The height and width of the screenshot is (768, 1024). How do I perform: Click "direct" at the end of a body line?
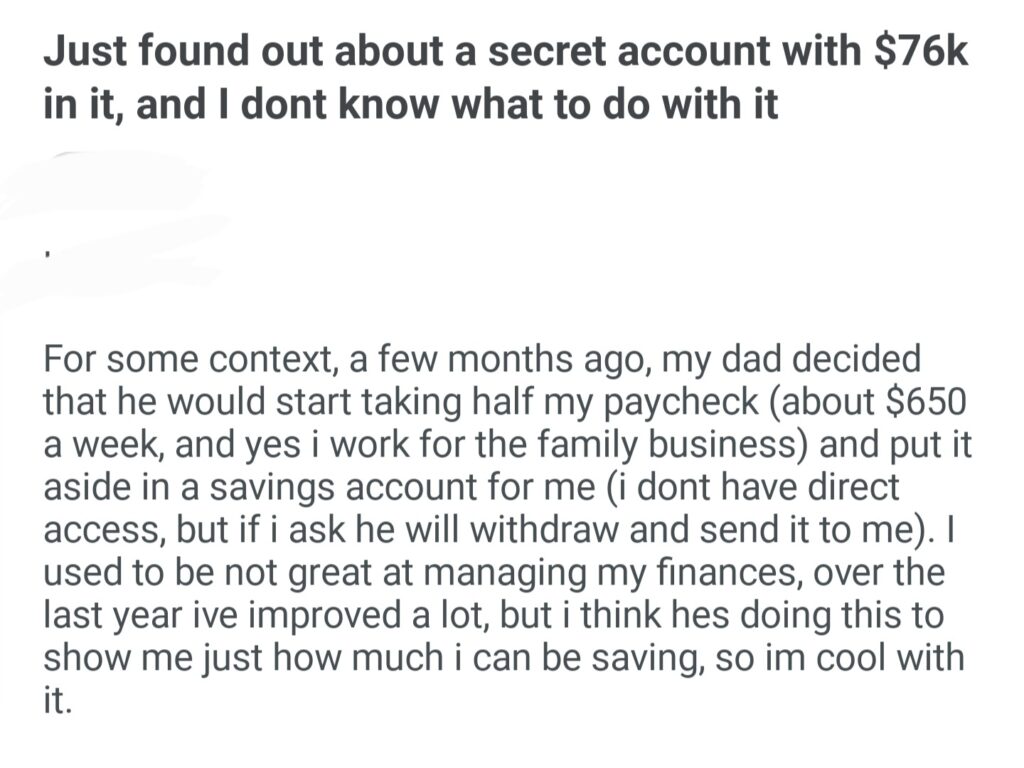[x=851, y=487]
